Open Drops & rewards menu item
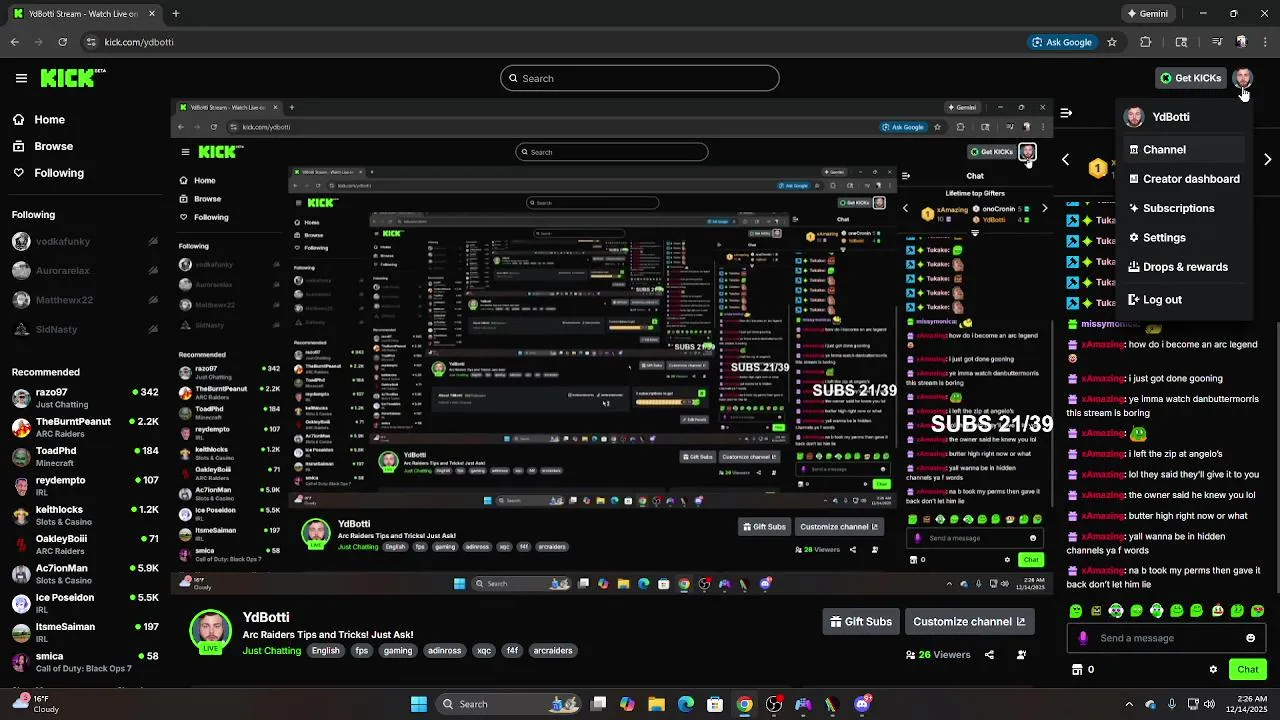 [1185, 267]
